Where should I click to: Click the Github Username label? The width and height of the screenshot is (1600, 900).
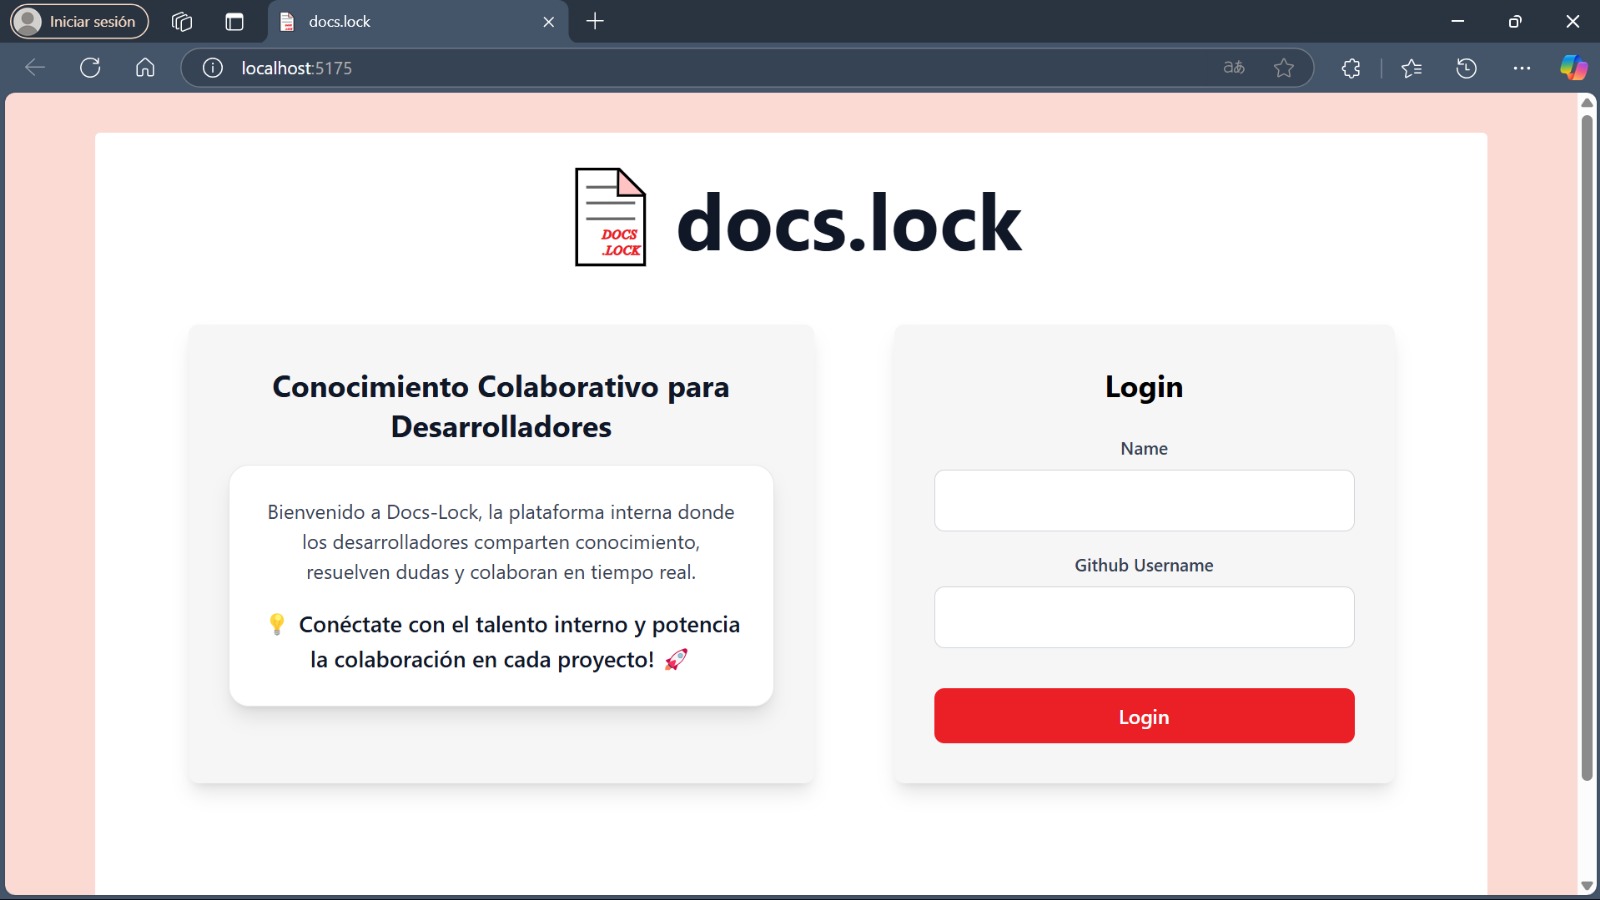1144,565
